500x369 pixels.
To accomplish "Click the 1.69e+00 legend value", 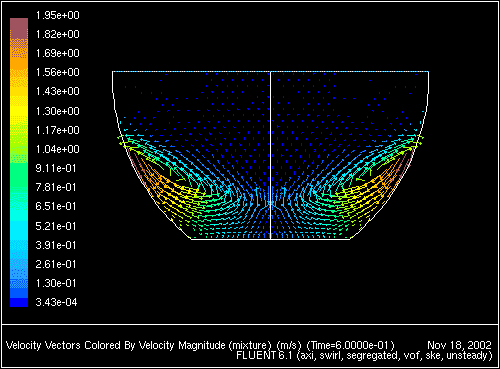I will point(58,53).
